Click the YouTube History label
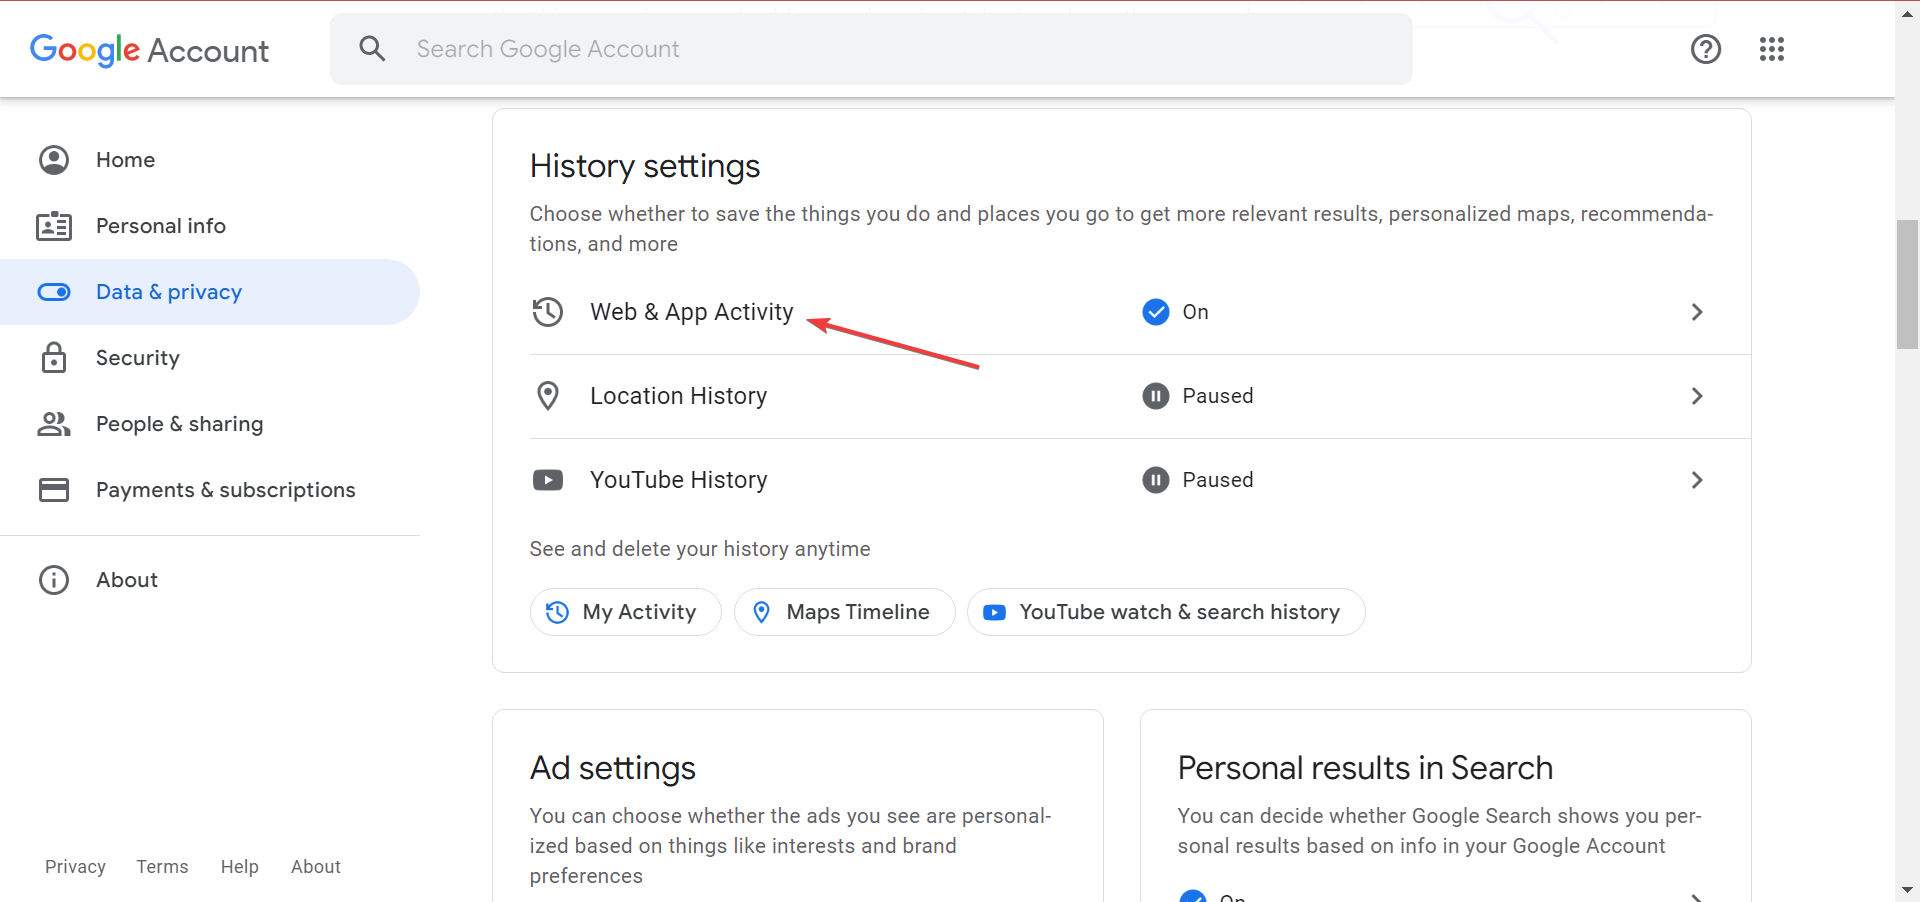Viewport: 1920px width, 902px height. (x=679, y=480)
